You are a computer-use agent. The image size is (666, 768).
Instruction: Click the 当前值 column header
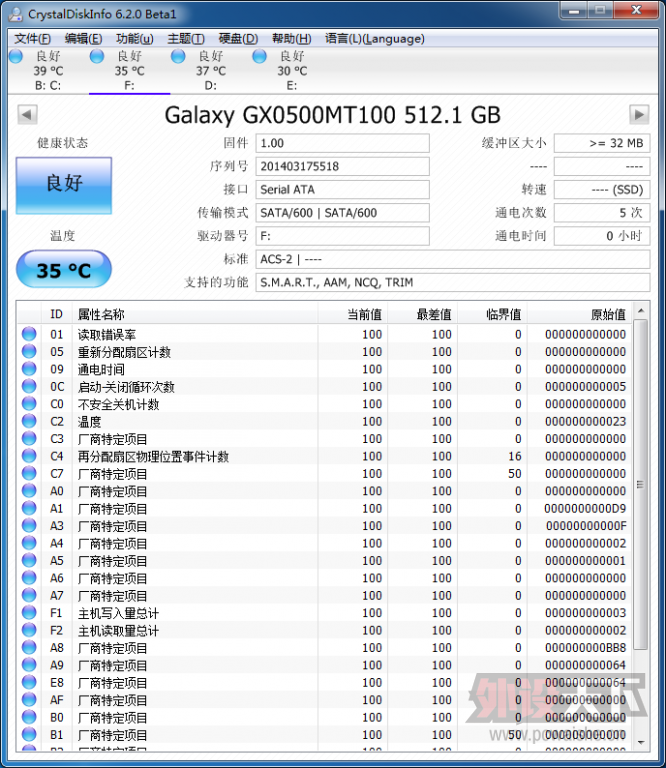(x=353, y=314)
